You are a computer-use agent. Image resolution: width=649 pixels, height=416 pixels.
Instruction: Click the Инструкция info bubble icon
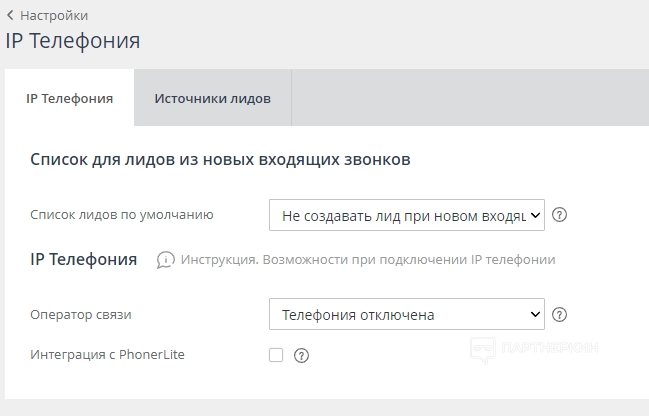point(166,260)
